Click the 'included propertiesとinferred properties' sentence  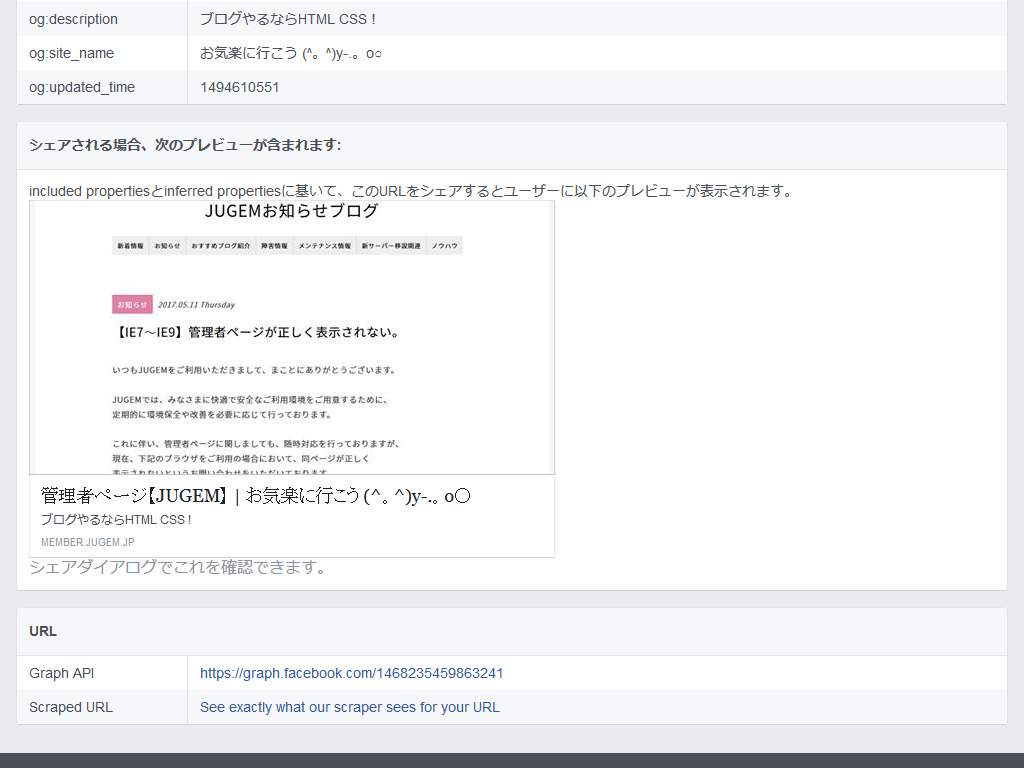411,191
